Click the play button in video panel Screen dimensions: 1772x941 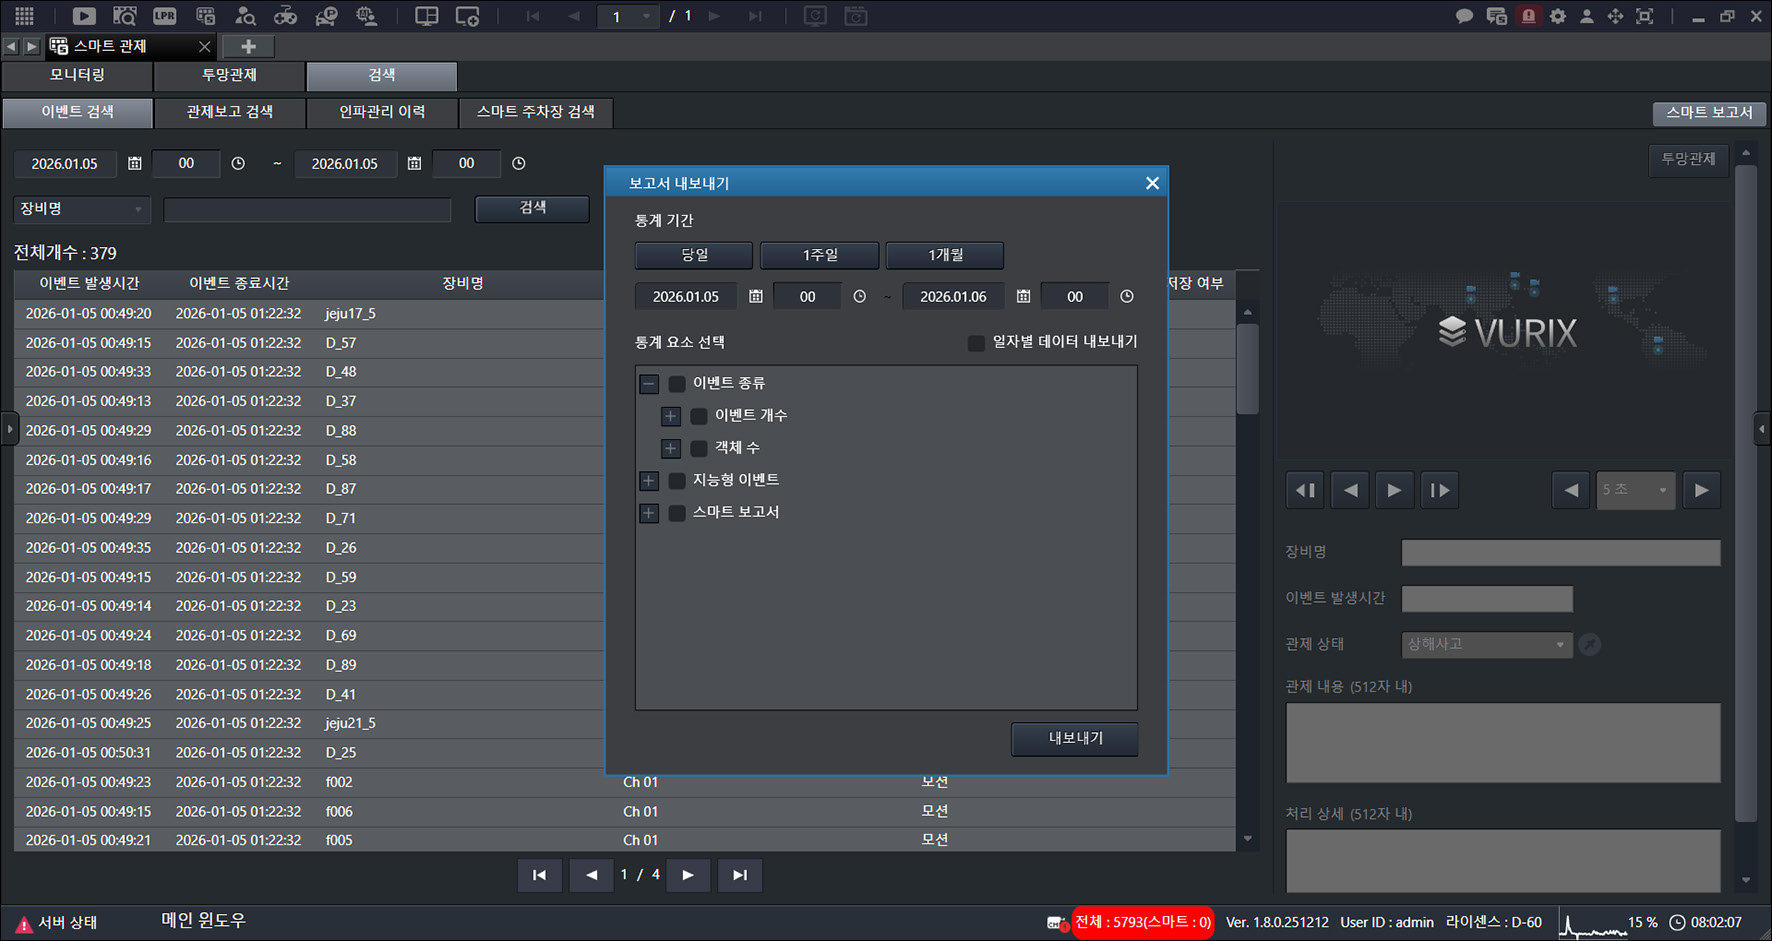click(x=1394, y=490)
